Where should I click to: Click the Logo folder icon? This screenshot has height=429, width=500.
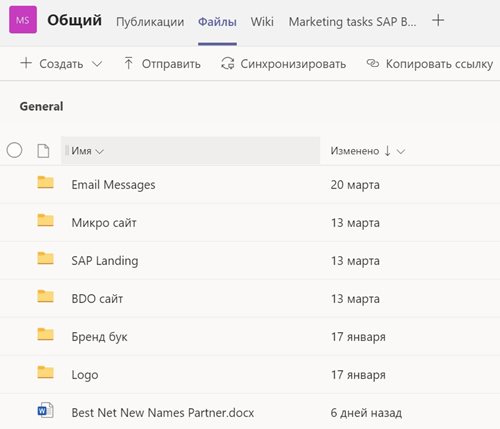pyautogui.click(x=45, y=373)
